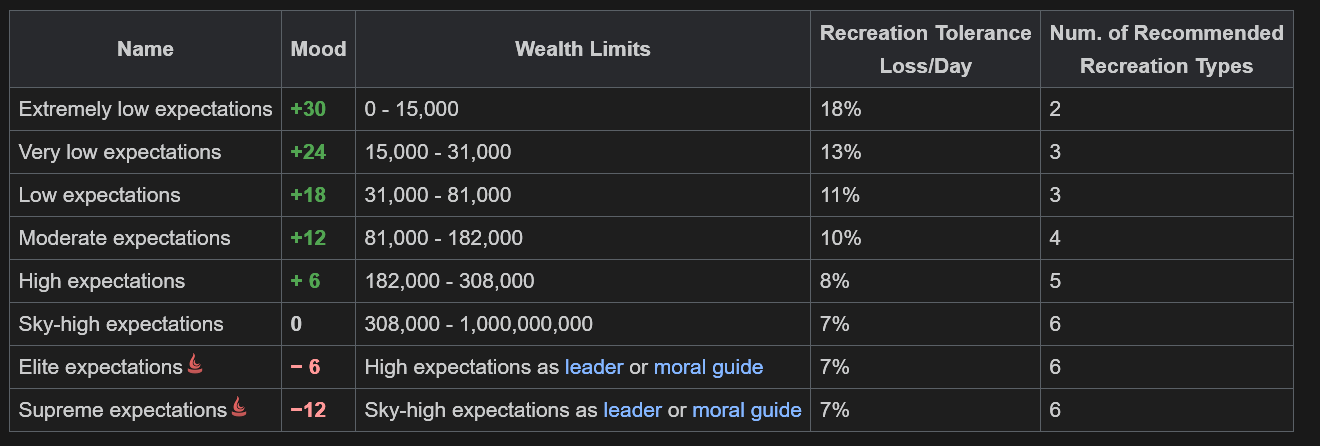
Task: Open the leader link in Elite expectations row
Action: (594, 367)
